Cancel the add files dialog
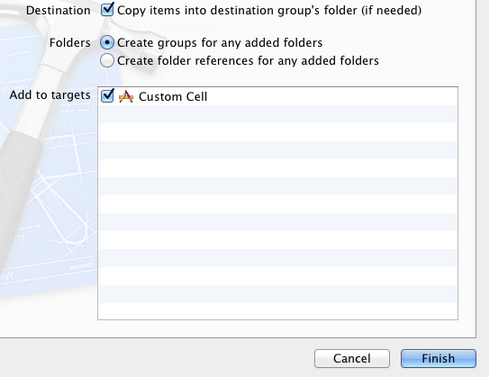Screen dimensions: 489x377 pos(352,358)
